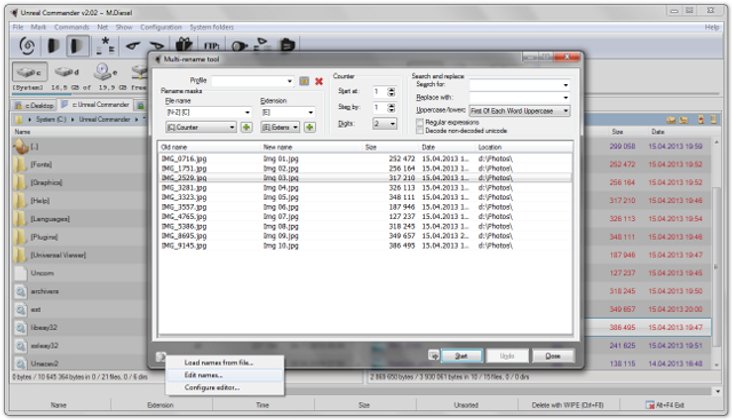Save profile with yellow icon
732x420 pixels.
(304, 80)
